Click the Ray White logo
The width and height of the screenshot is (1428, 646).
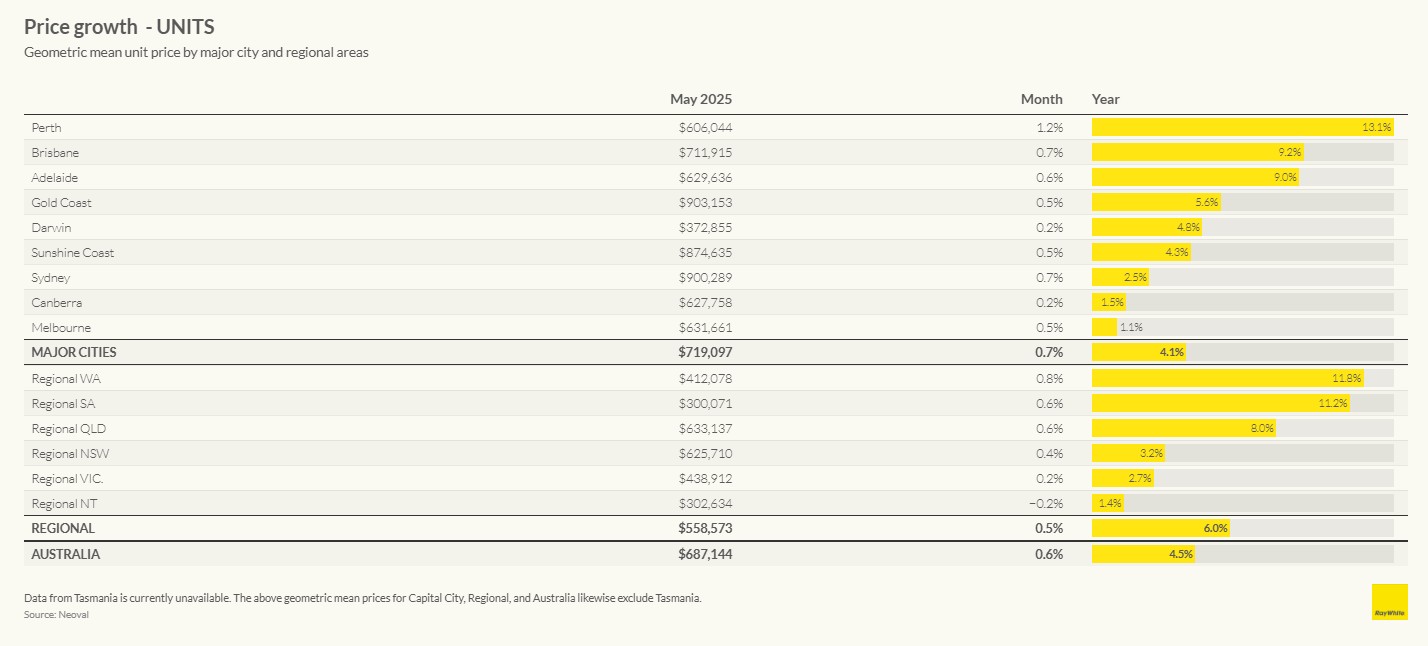coord(1389,601)
